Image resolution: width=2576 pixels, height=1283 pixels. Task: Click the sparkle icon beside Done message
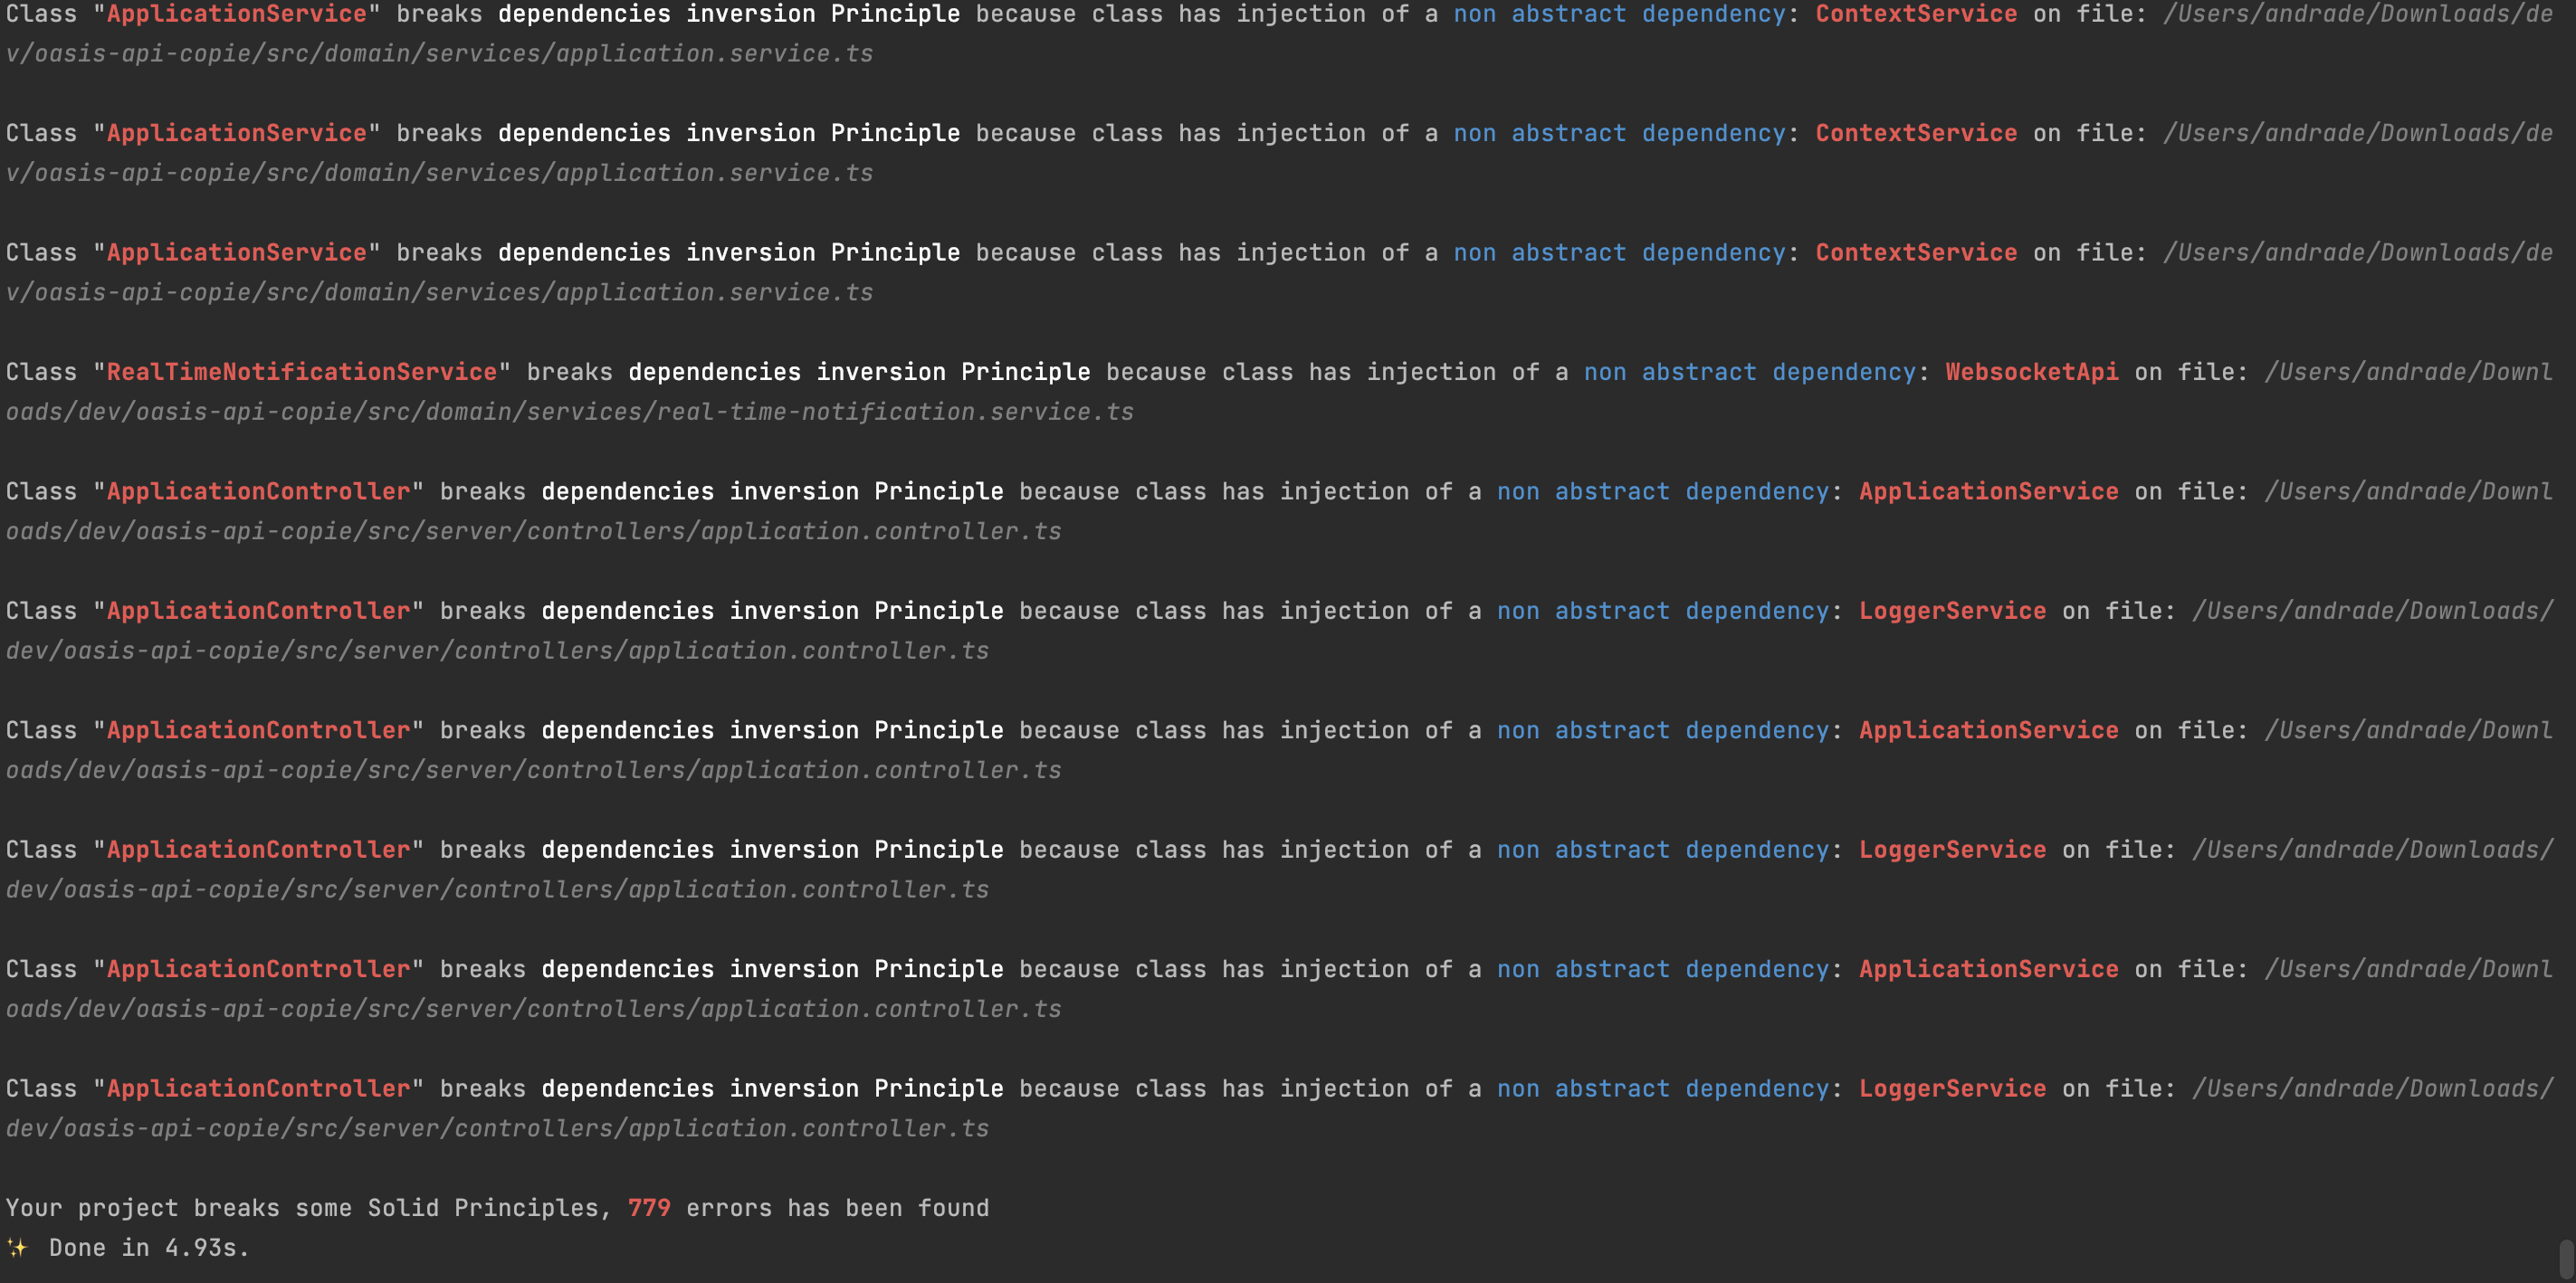pos(17,1247)
